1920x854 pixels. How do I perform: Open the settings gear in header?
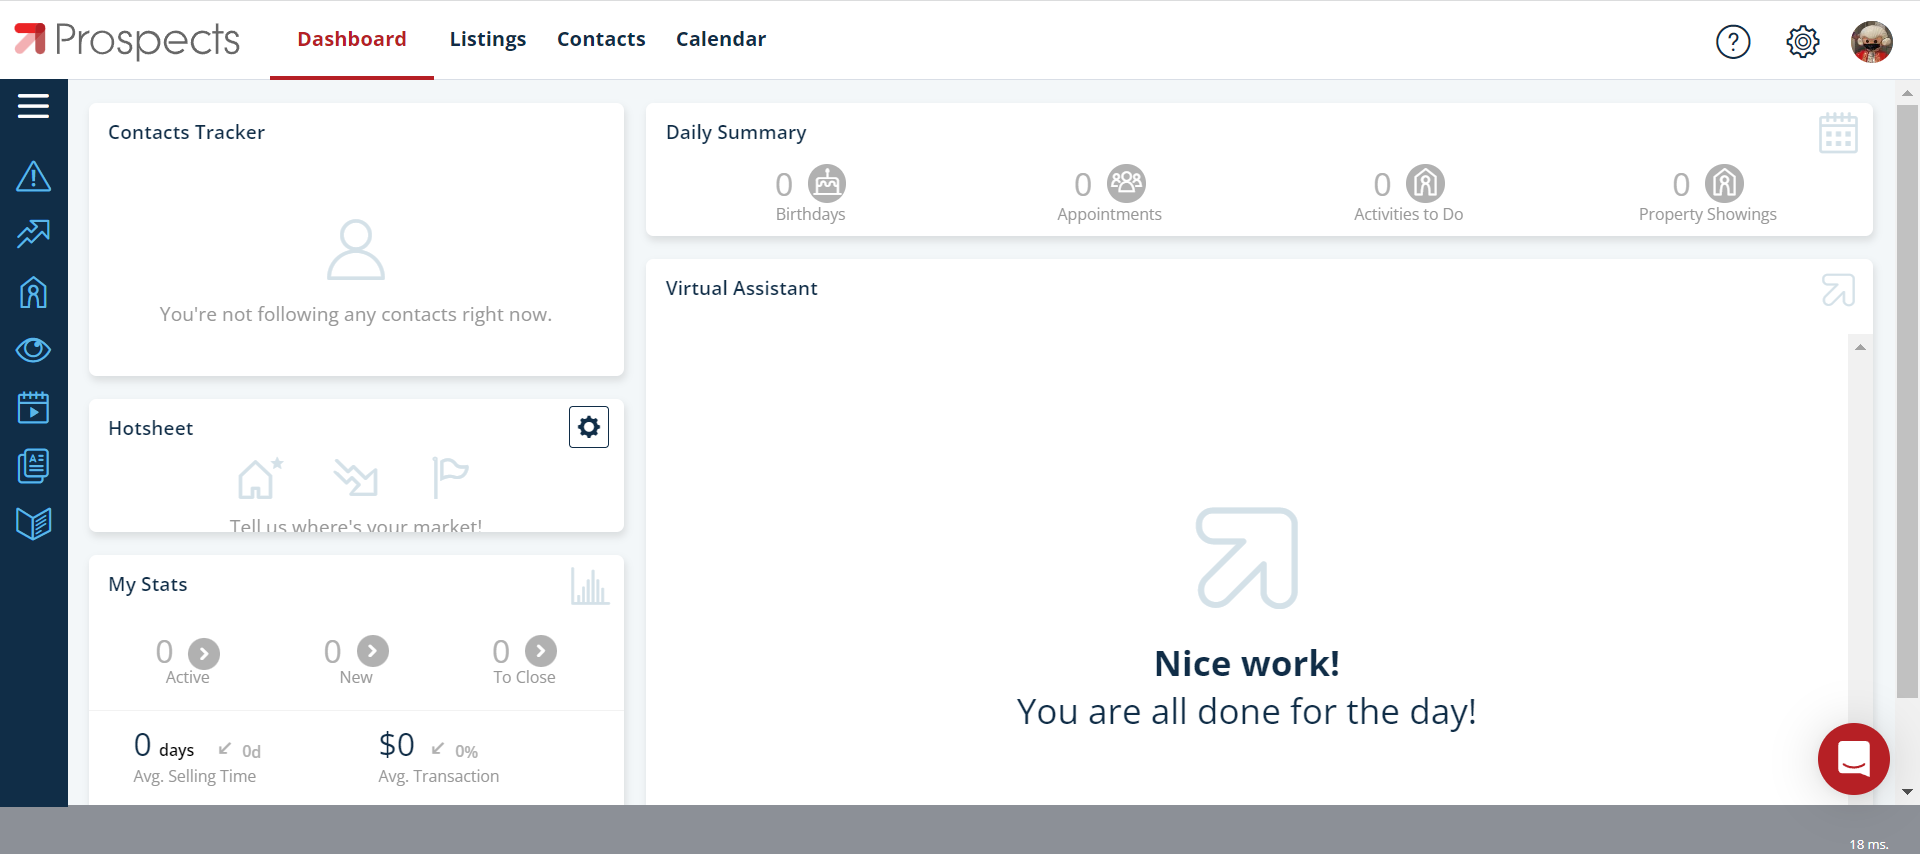(x=1802, y=42)
